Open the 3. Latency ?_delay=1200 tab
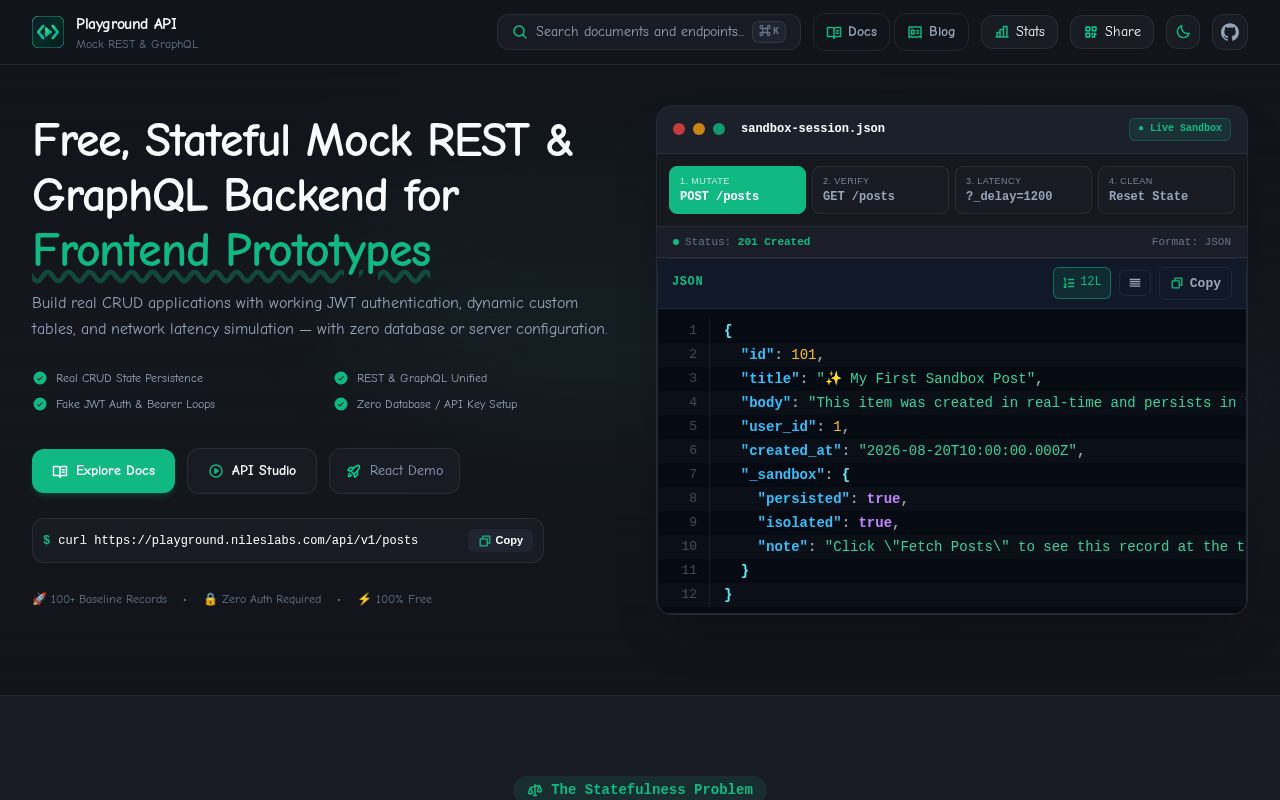The width and height of the screenshot is (1280, 800). (x=1023, y=190)
